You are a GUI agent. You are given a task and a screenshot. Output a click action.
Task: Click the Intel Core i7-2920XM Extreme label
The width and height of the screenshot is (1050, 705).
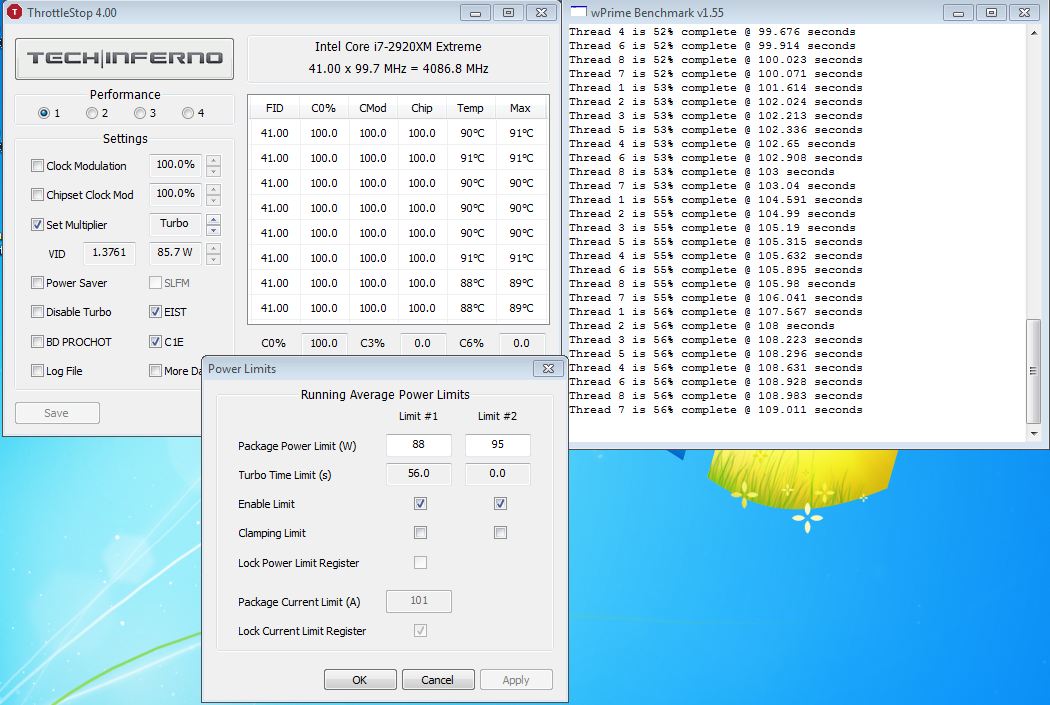click(x=398, y=47)
